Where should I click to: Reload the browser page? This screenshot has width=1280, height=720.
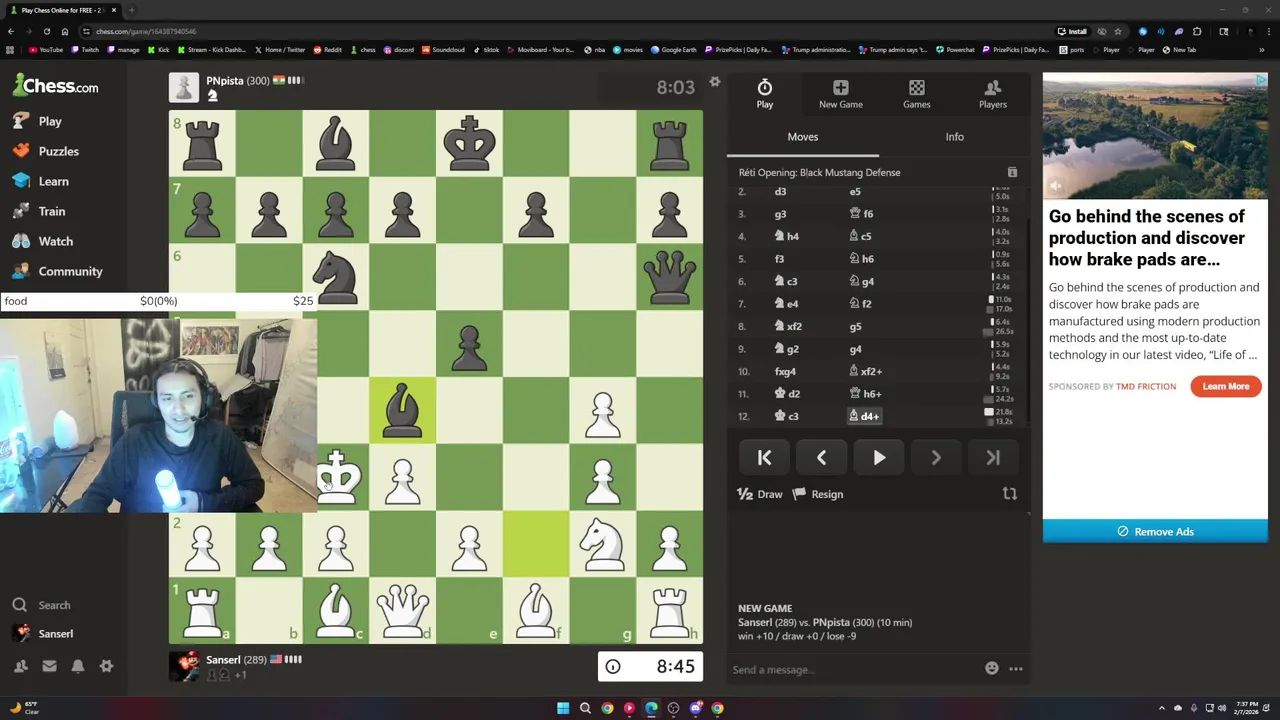[x=46, y=32]
